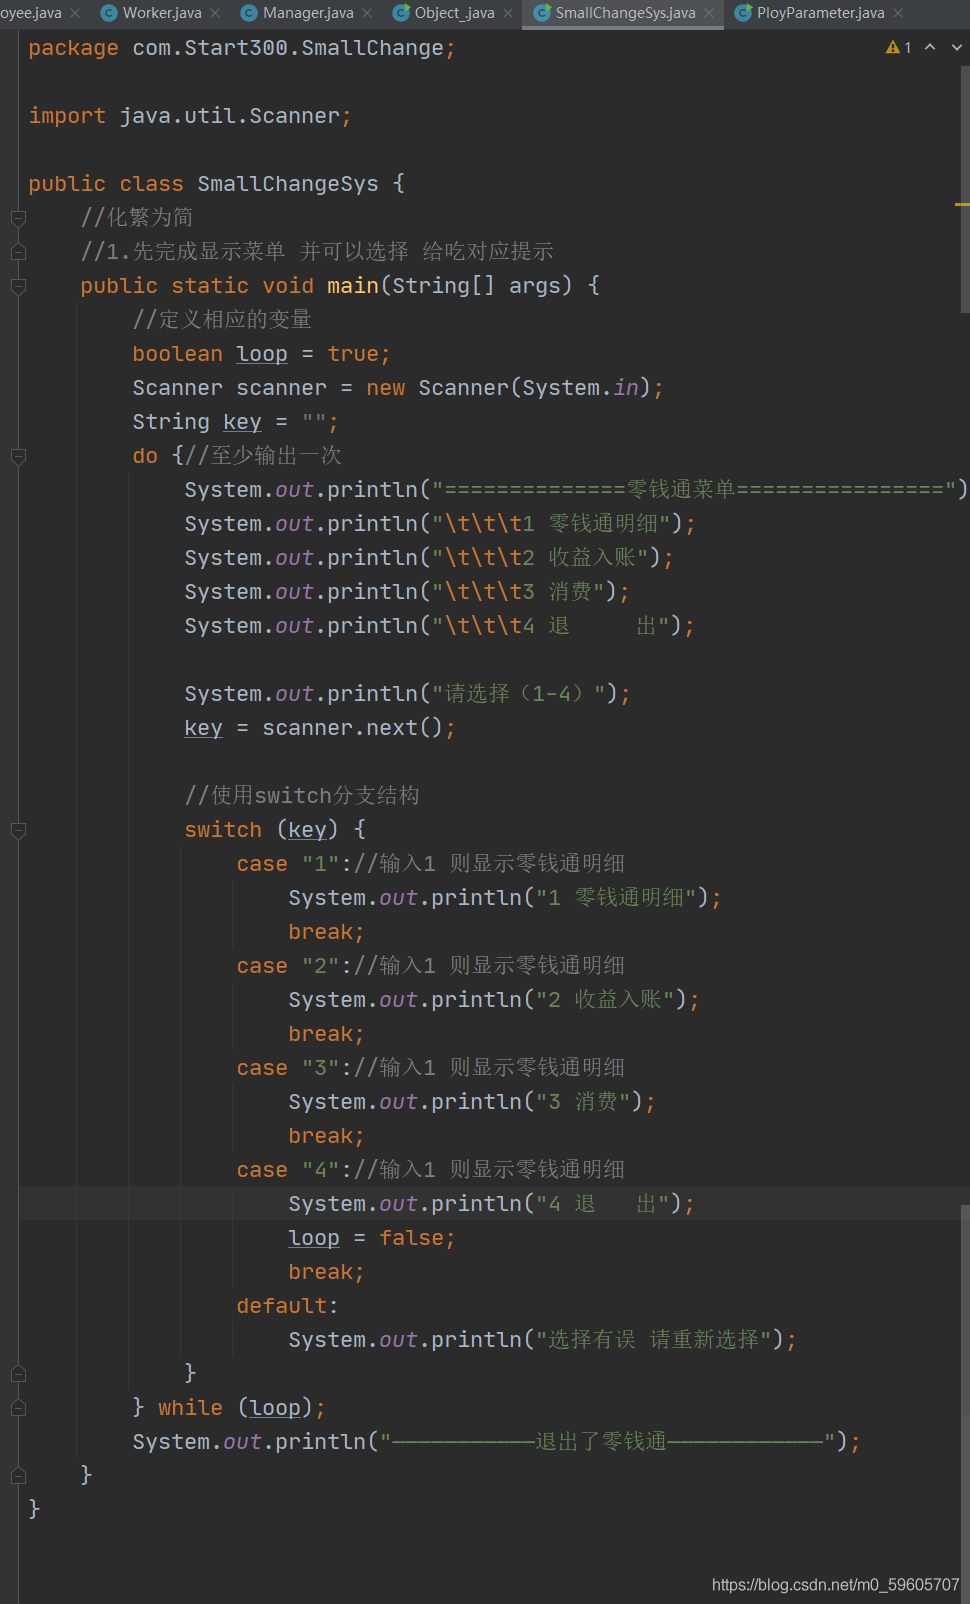Click the //至少输出一次 comment
The height and width of the screenshot is (1604, 970).
264,456
